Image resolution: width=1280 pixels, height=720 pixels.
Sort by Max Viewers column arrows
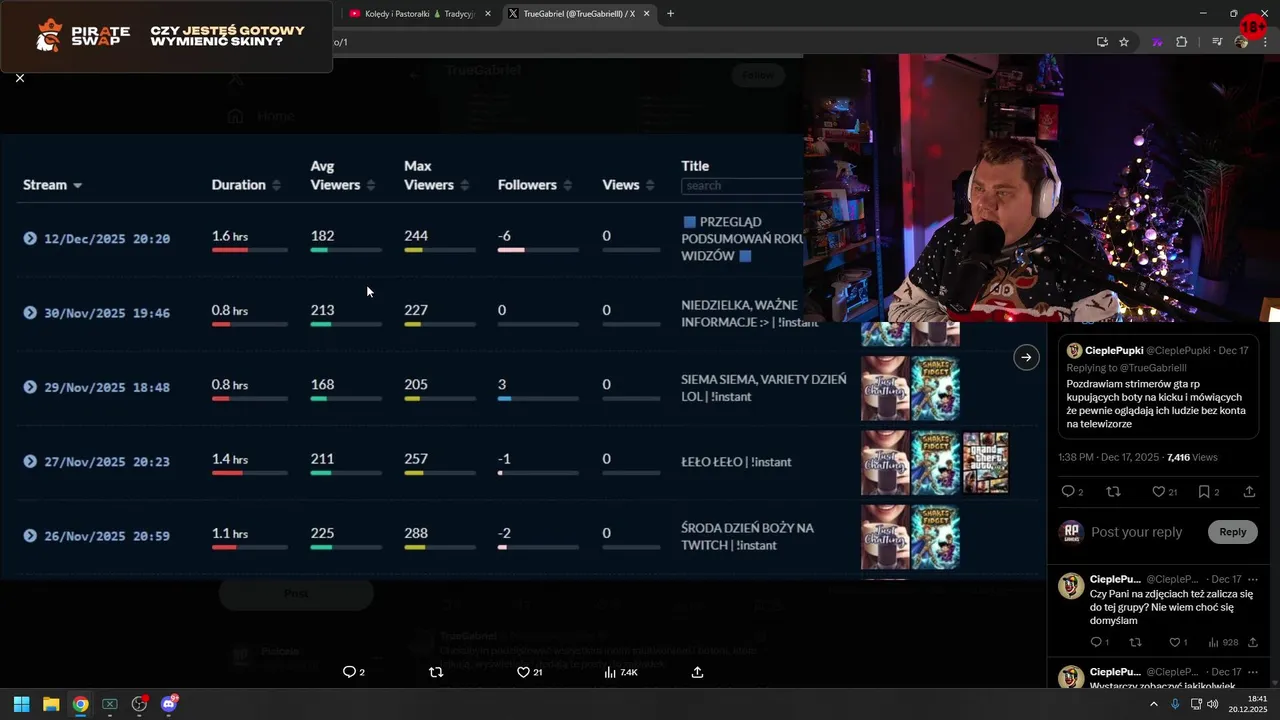[x=463, y=185]
